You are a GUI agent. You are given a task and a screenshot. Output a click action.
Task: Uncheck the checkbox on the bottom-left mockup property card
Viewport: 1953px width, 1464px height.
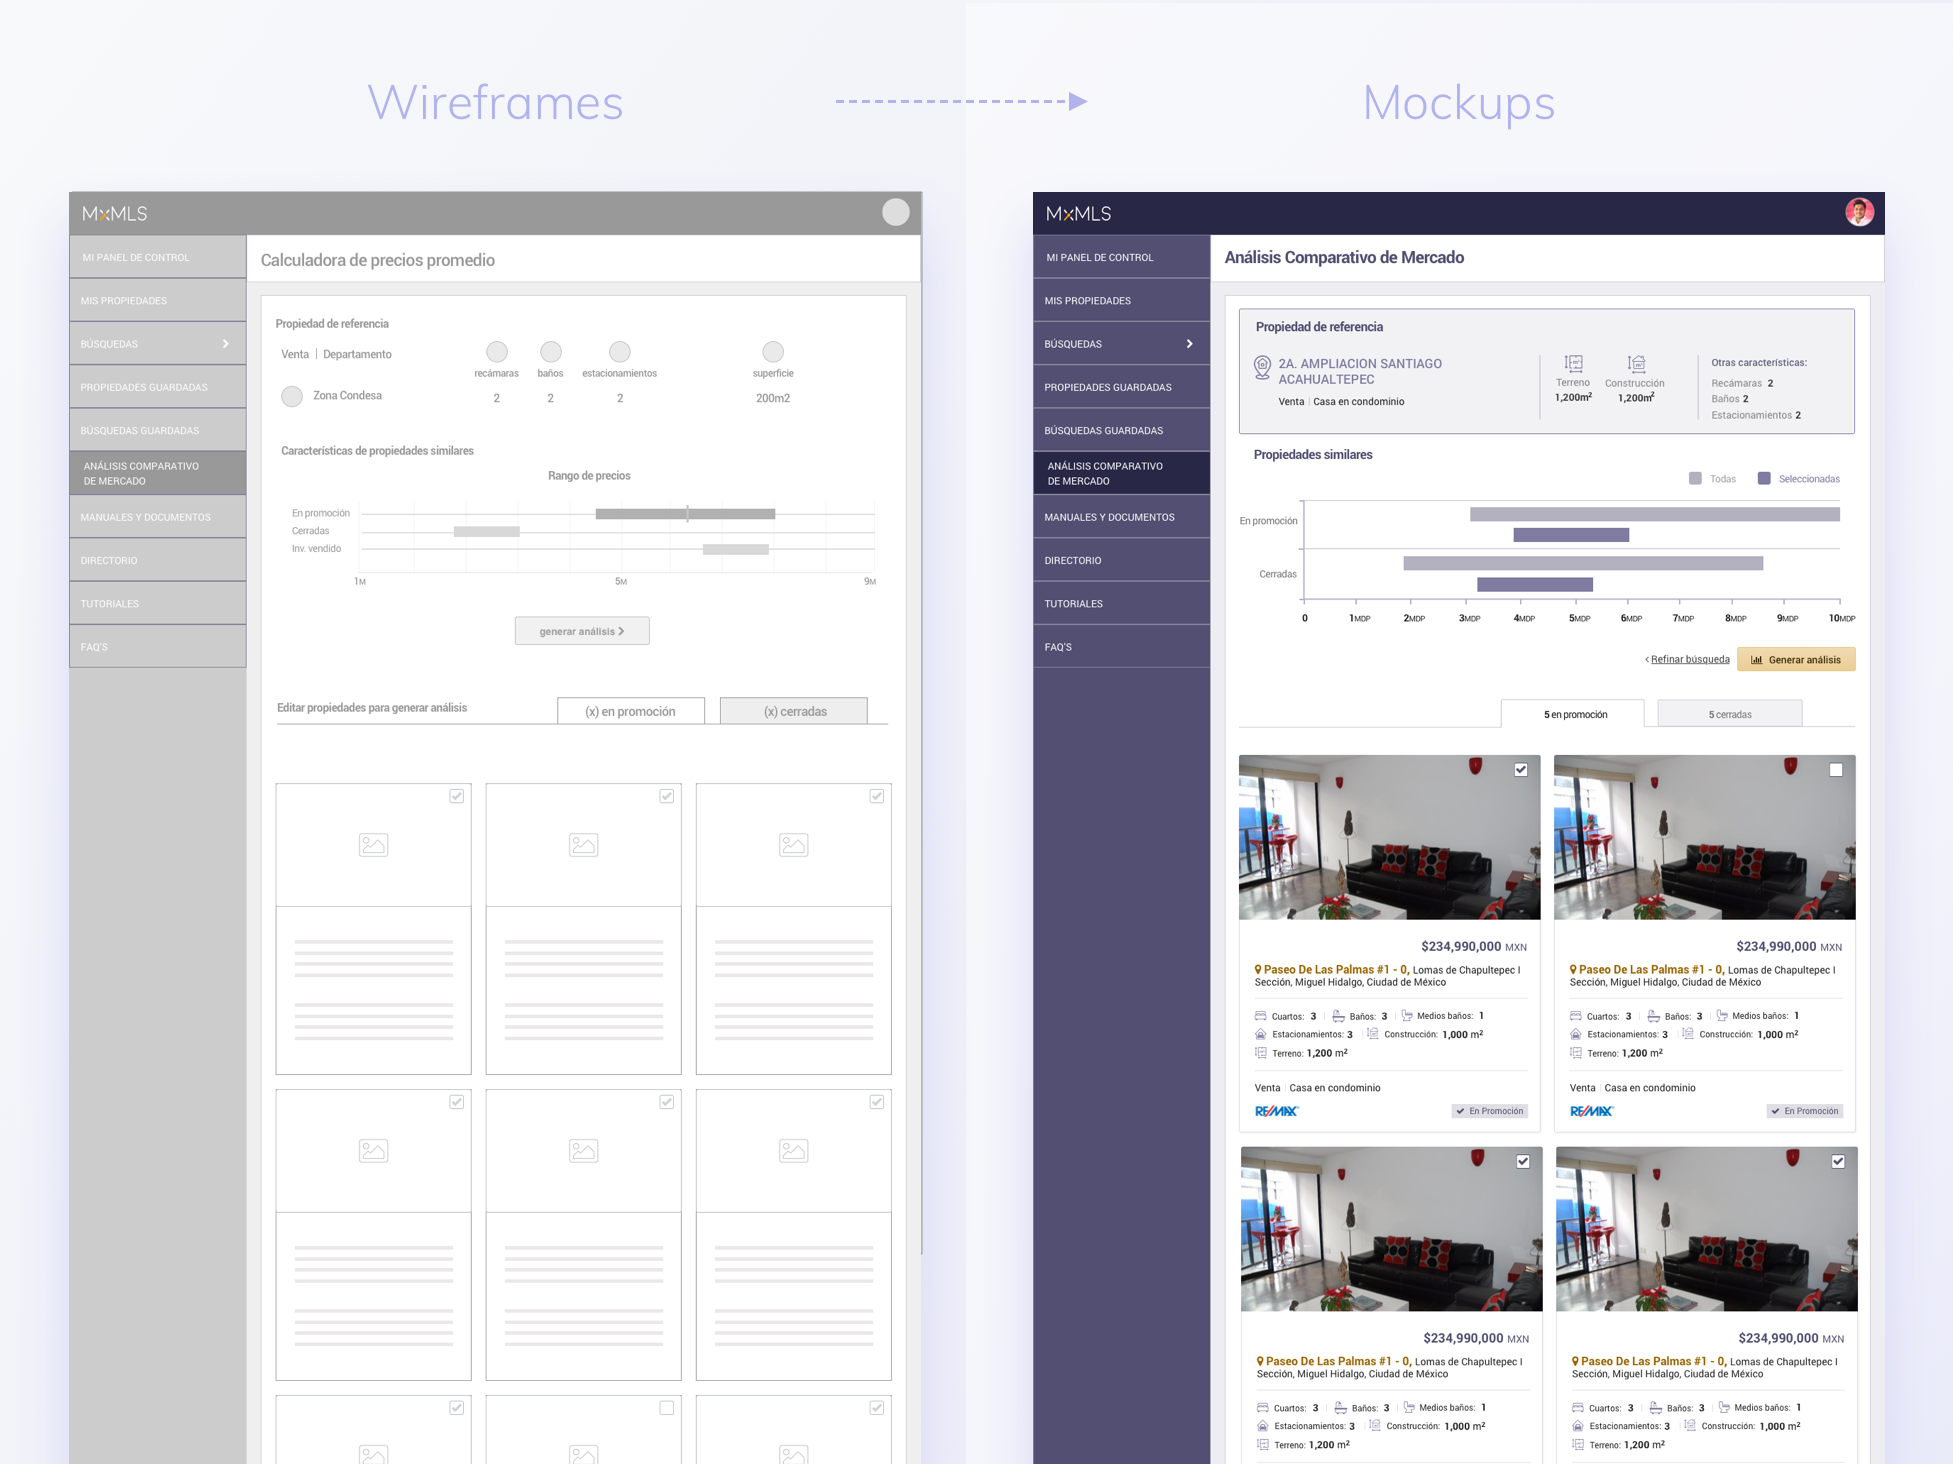(1523, 1162)
